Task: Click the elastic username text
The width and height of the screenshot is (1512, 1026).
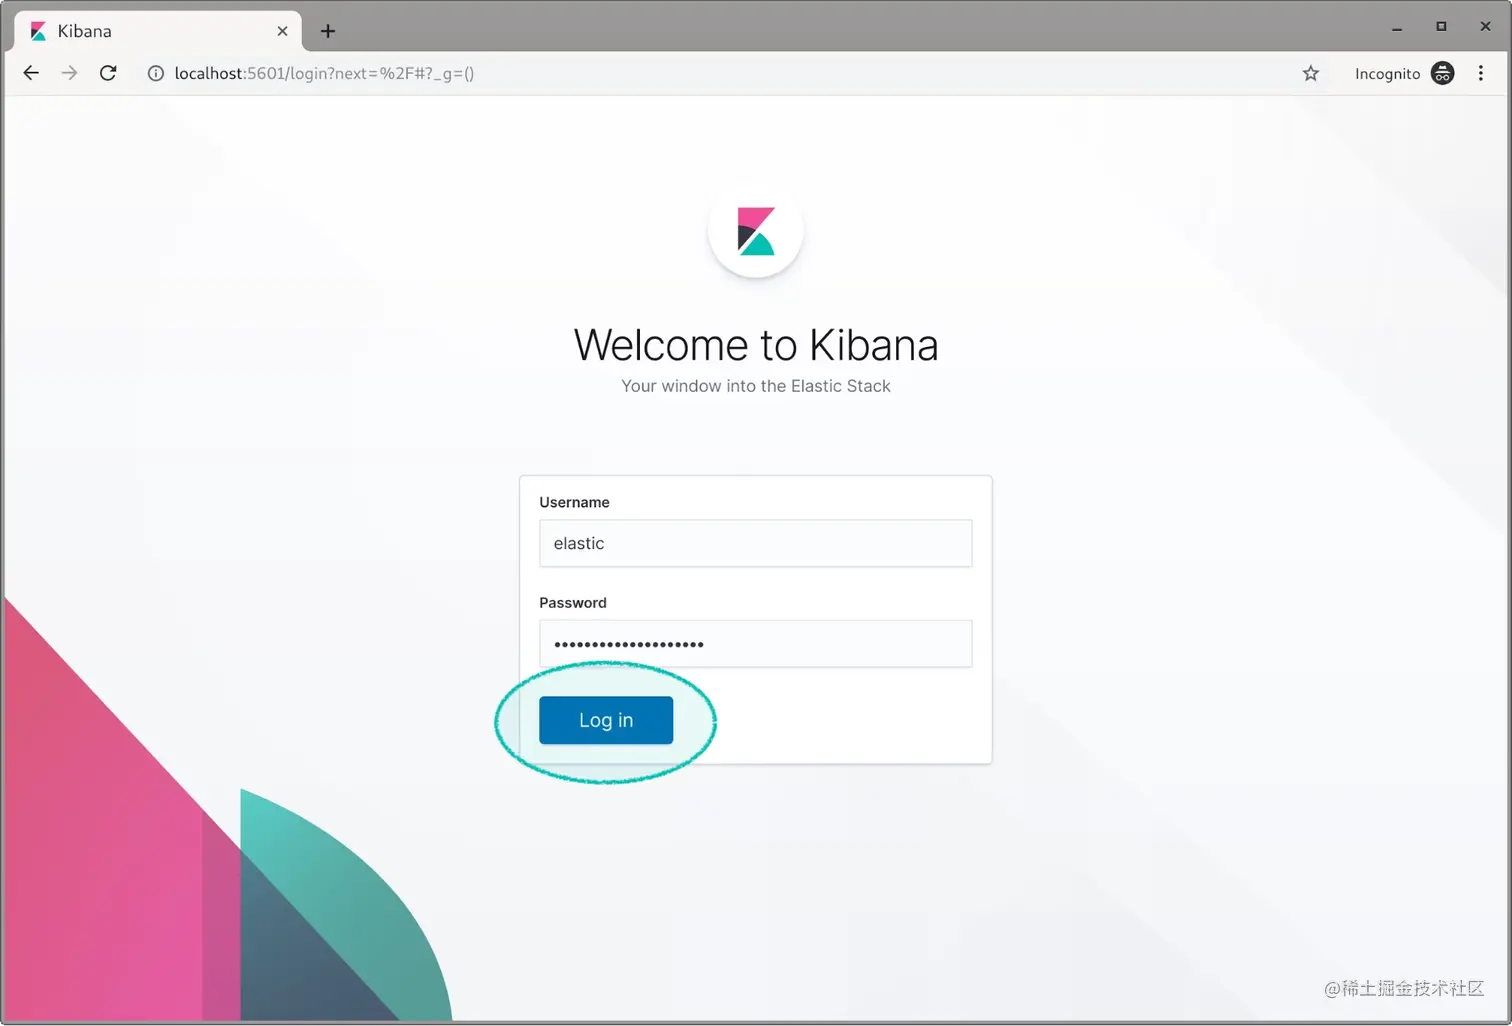Action: 580,543
